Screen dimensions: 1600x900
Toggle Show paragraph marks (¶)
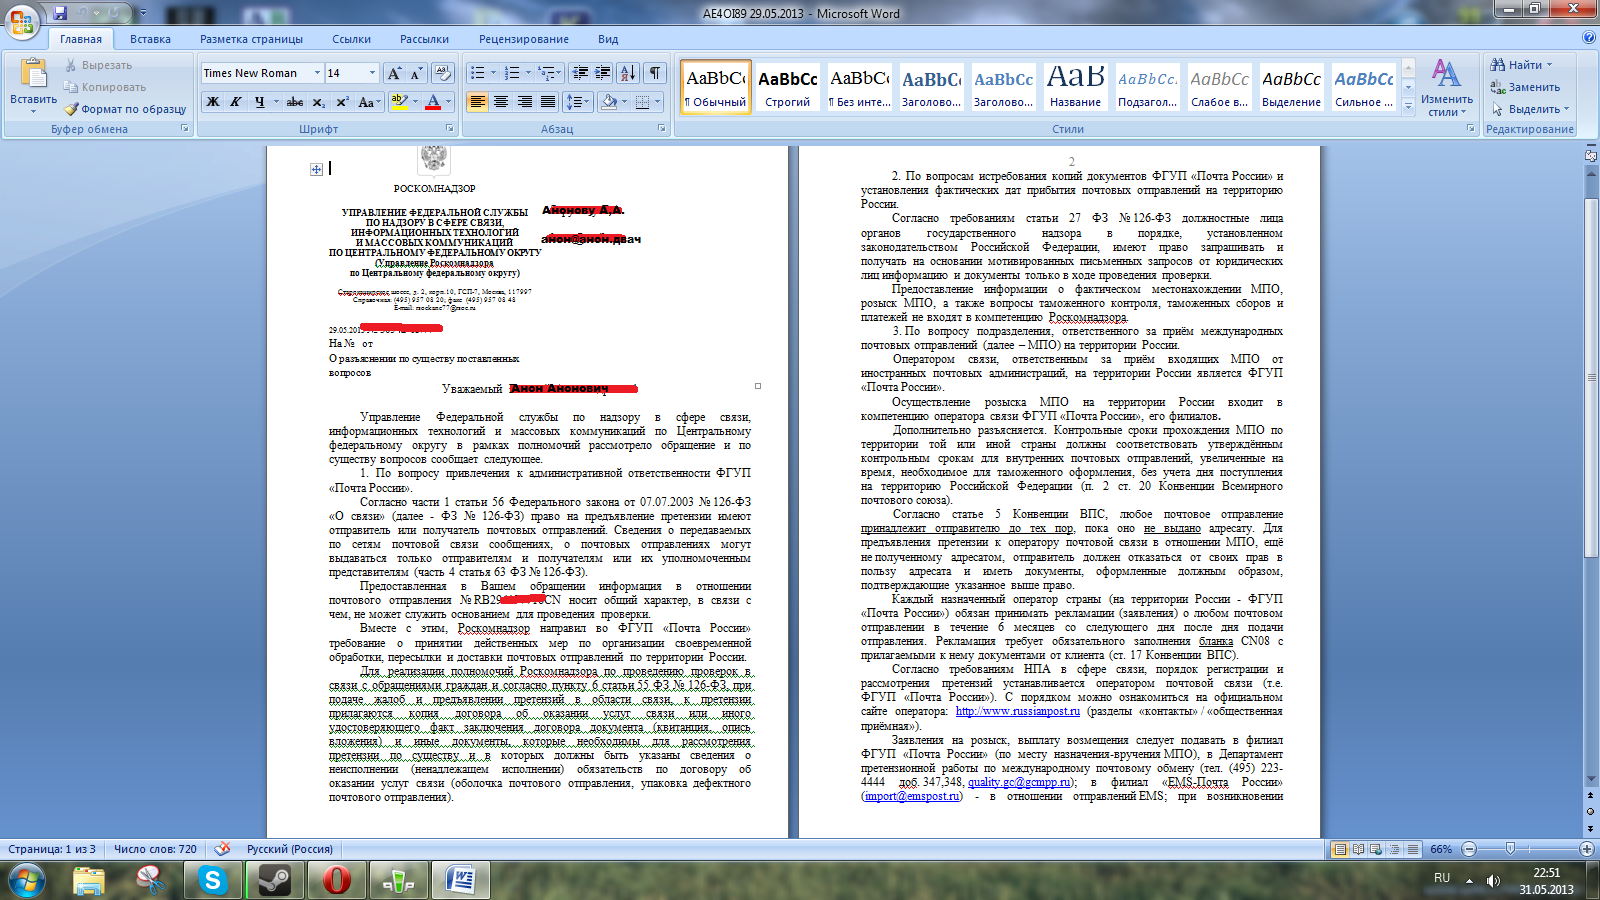click(655, 73)
